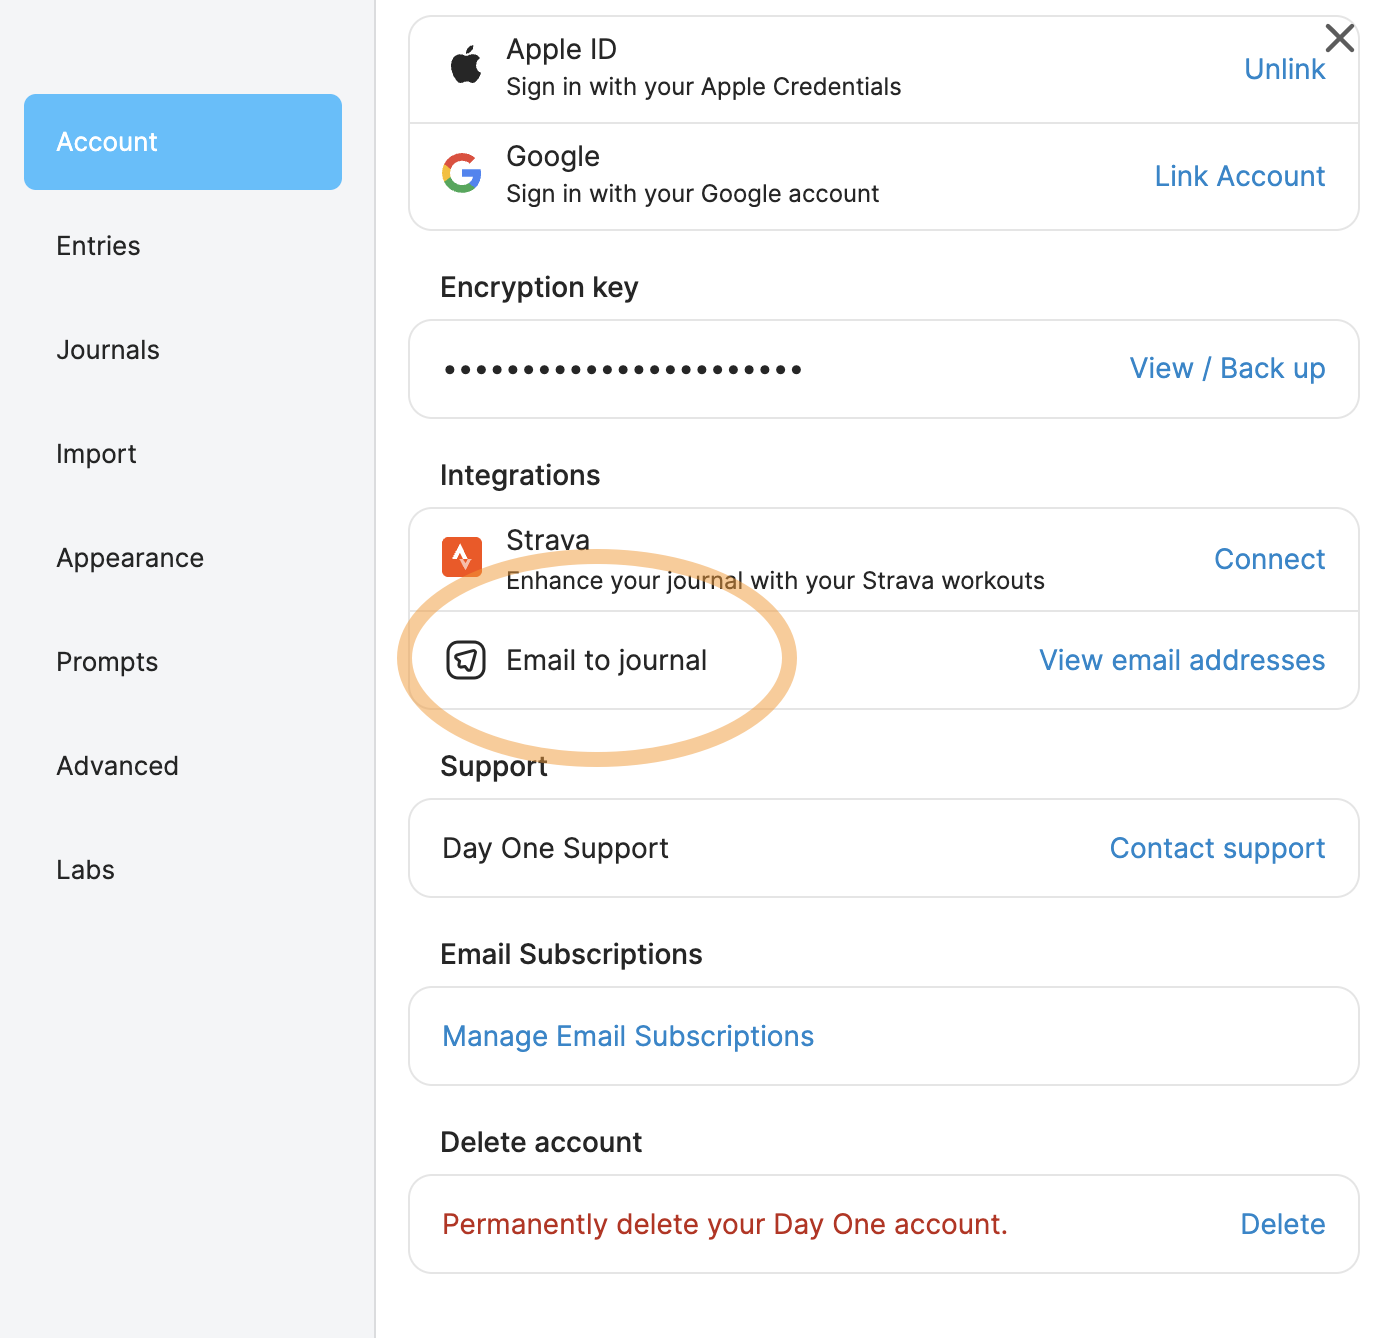Viewport: 1380px width, 1338px height.
Task: Go to Journals settings
Action: (x=108, y=350)
